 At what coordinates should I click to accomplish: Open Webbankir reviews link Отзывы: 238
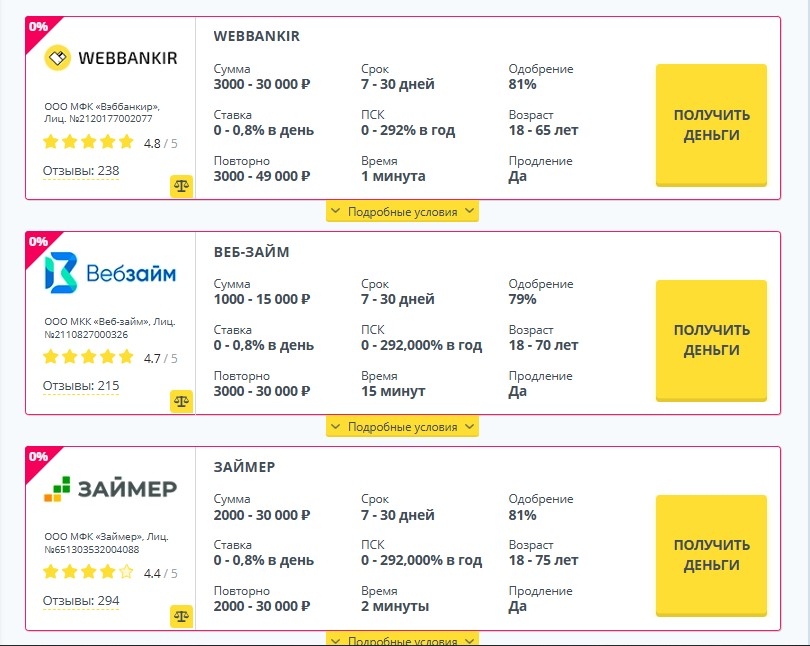pyautogui.click(x=81, y=171)
